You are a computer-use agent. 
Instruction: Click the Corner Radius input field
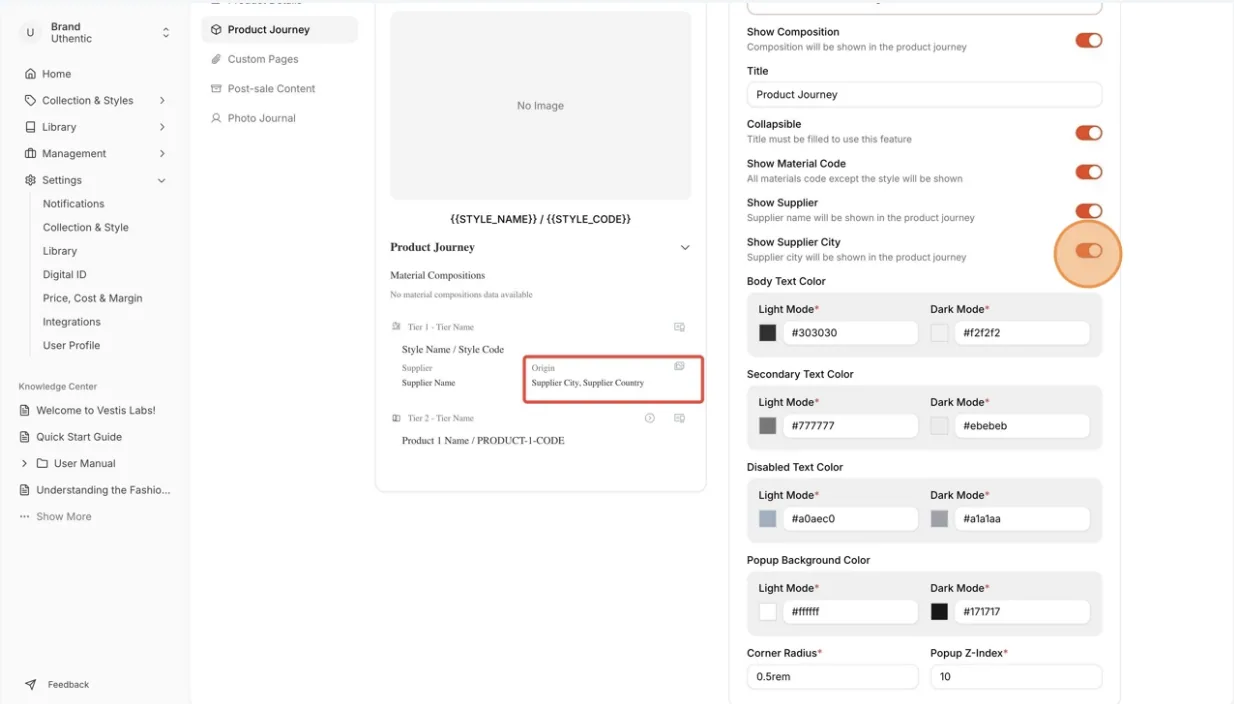[x=832, y=676]
